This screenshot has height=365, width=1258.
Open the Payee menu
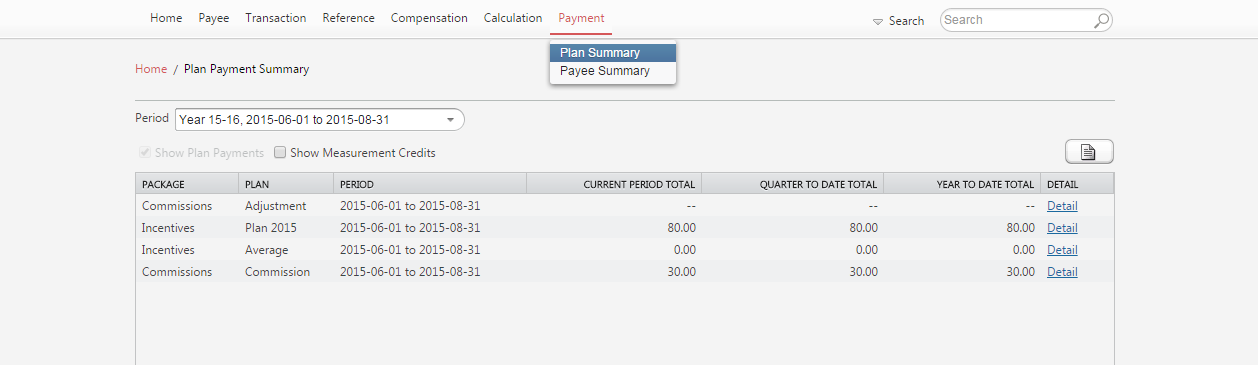pyautogui.click(x=214, y=18)
